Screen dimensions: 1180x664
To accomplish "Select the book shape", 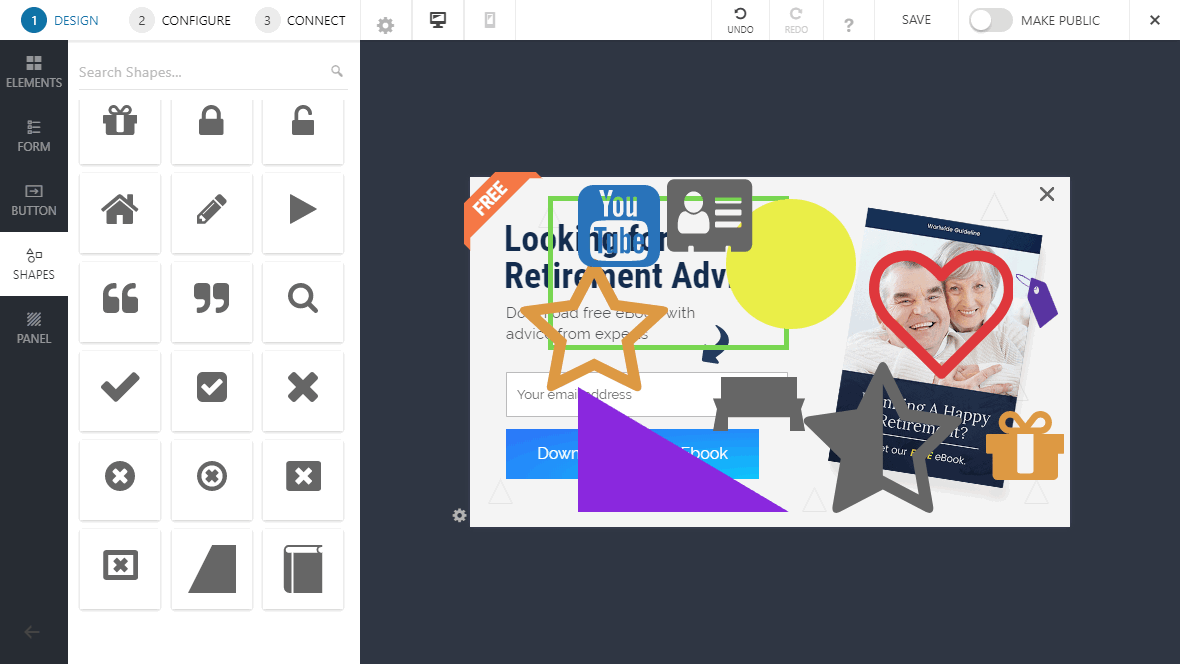I will click(302, 569).
